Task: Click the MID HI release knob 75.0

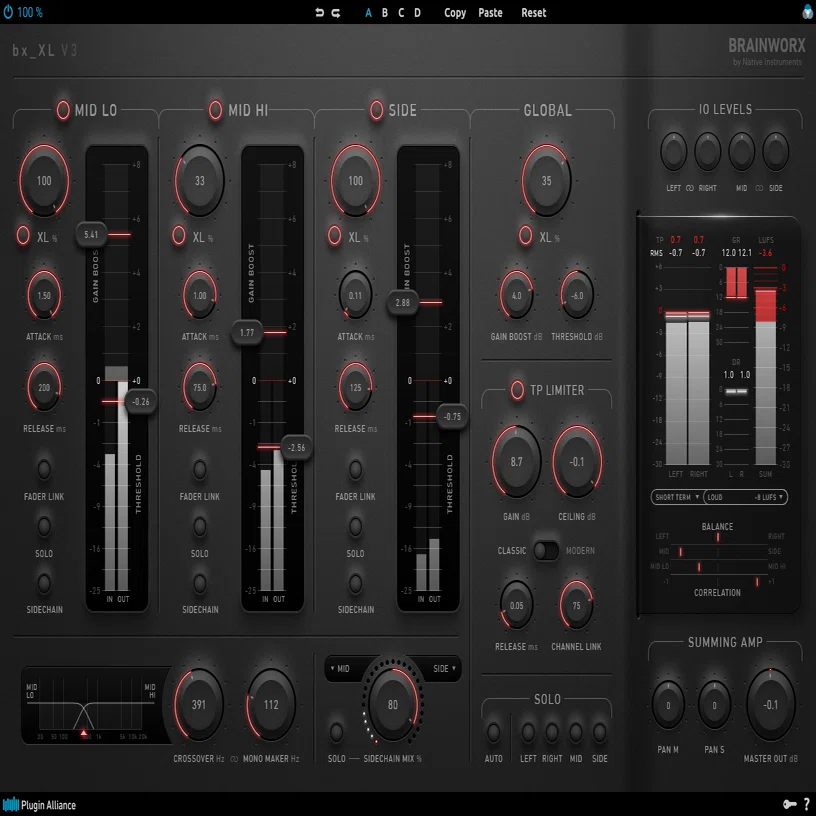Action: [x=200, y=387]
